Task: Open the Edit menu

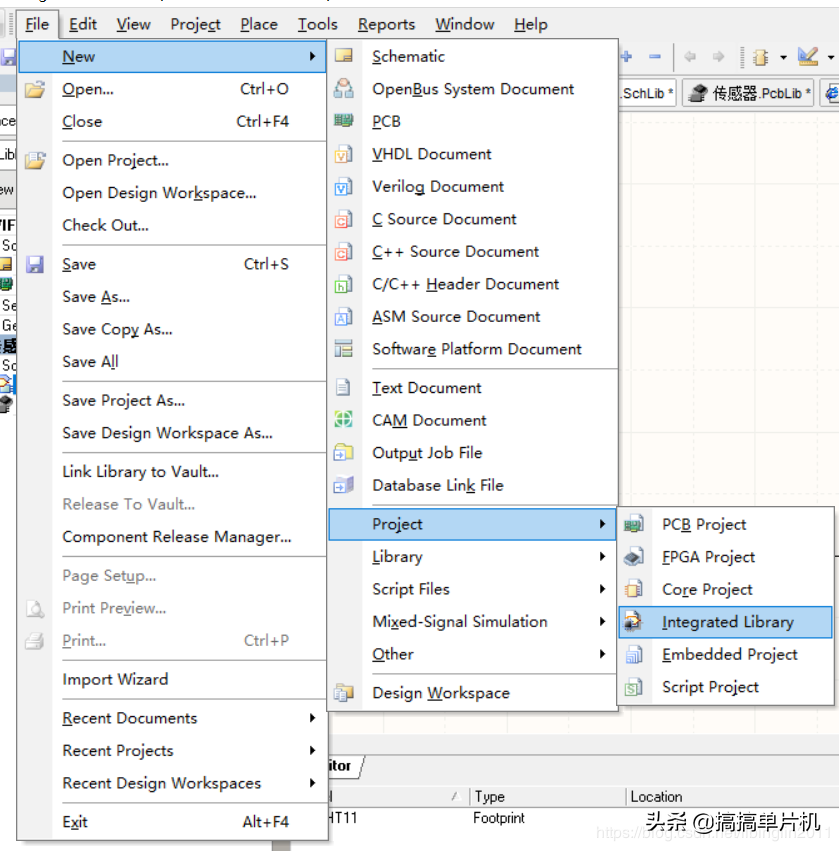Action: coord(82,24)
